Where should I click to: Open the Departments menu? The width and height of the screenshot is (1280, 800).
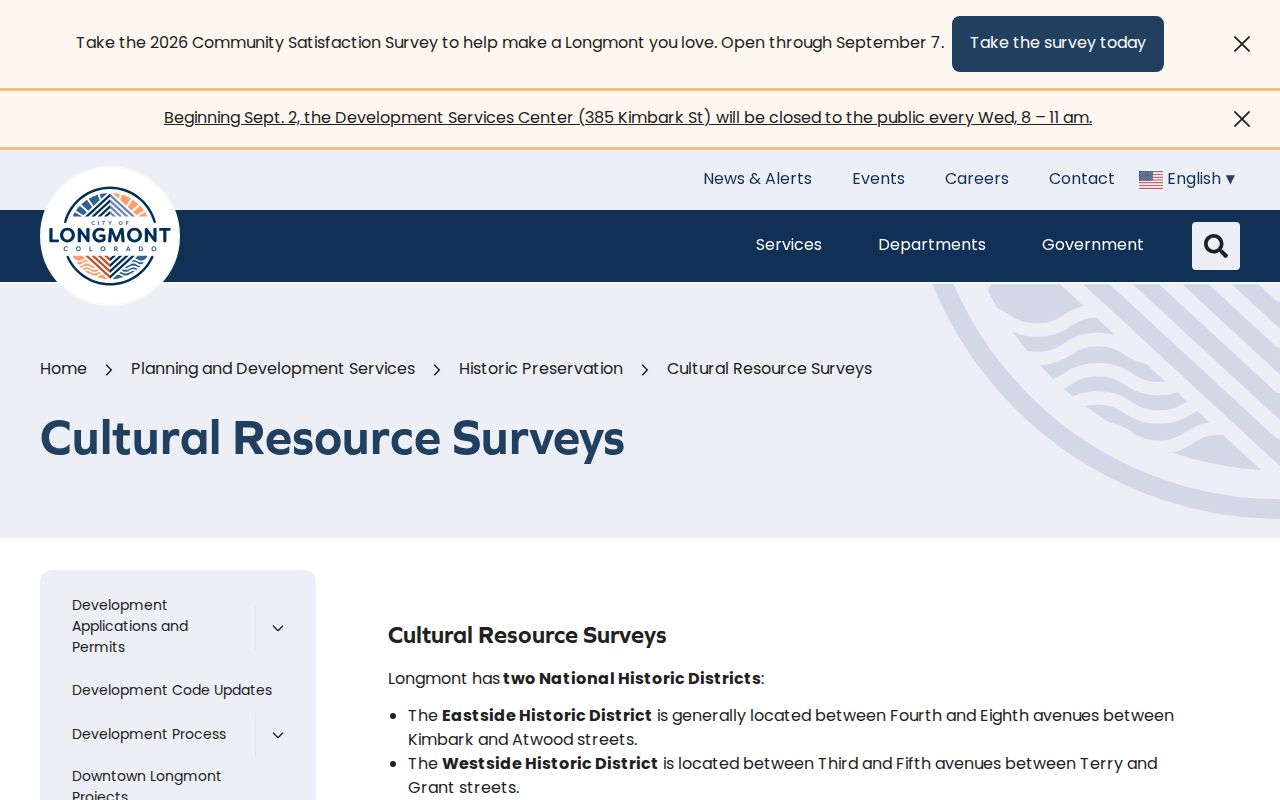point(932,245)
